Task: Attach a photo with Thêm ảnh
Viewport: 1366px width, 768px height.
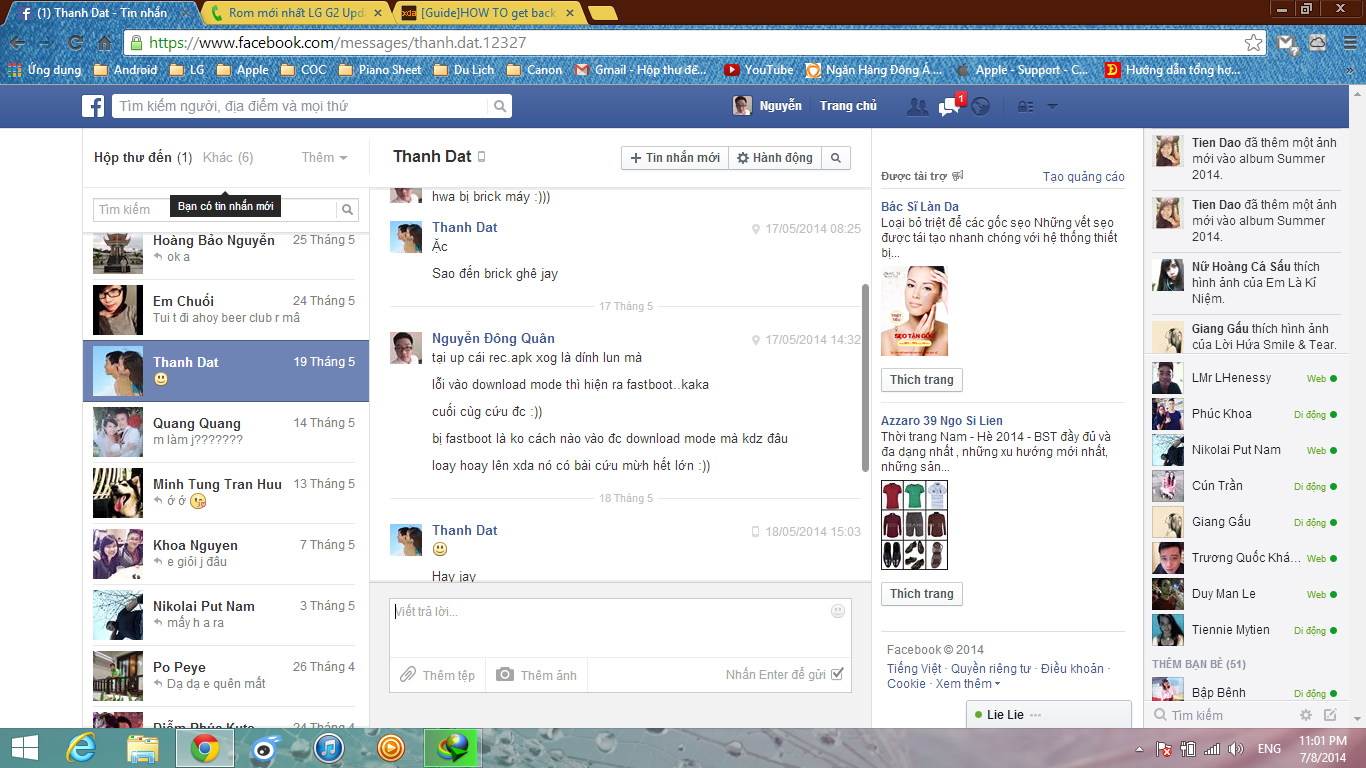Action: click(537, 675)
